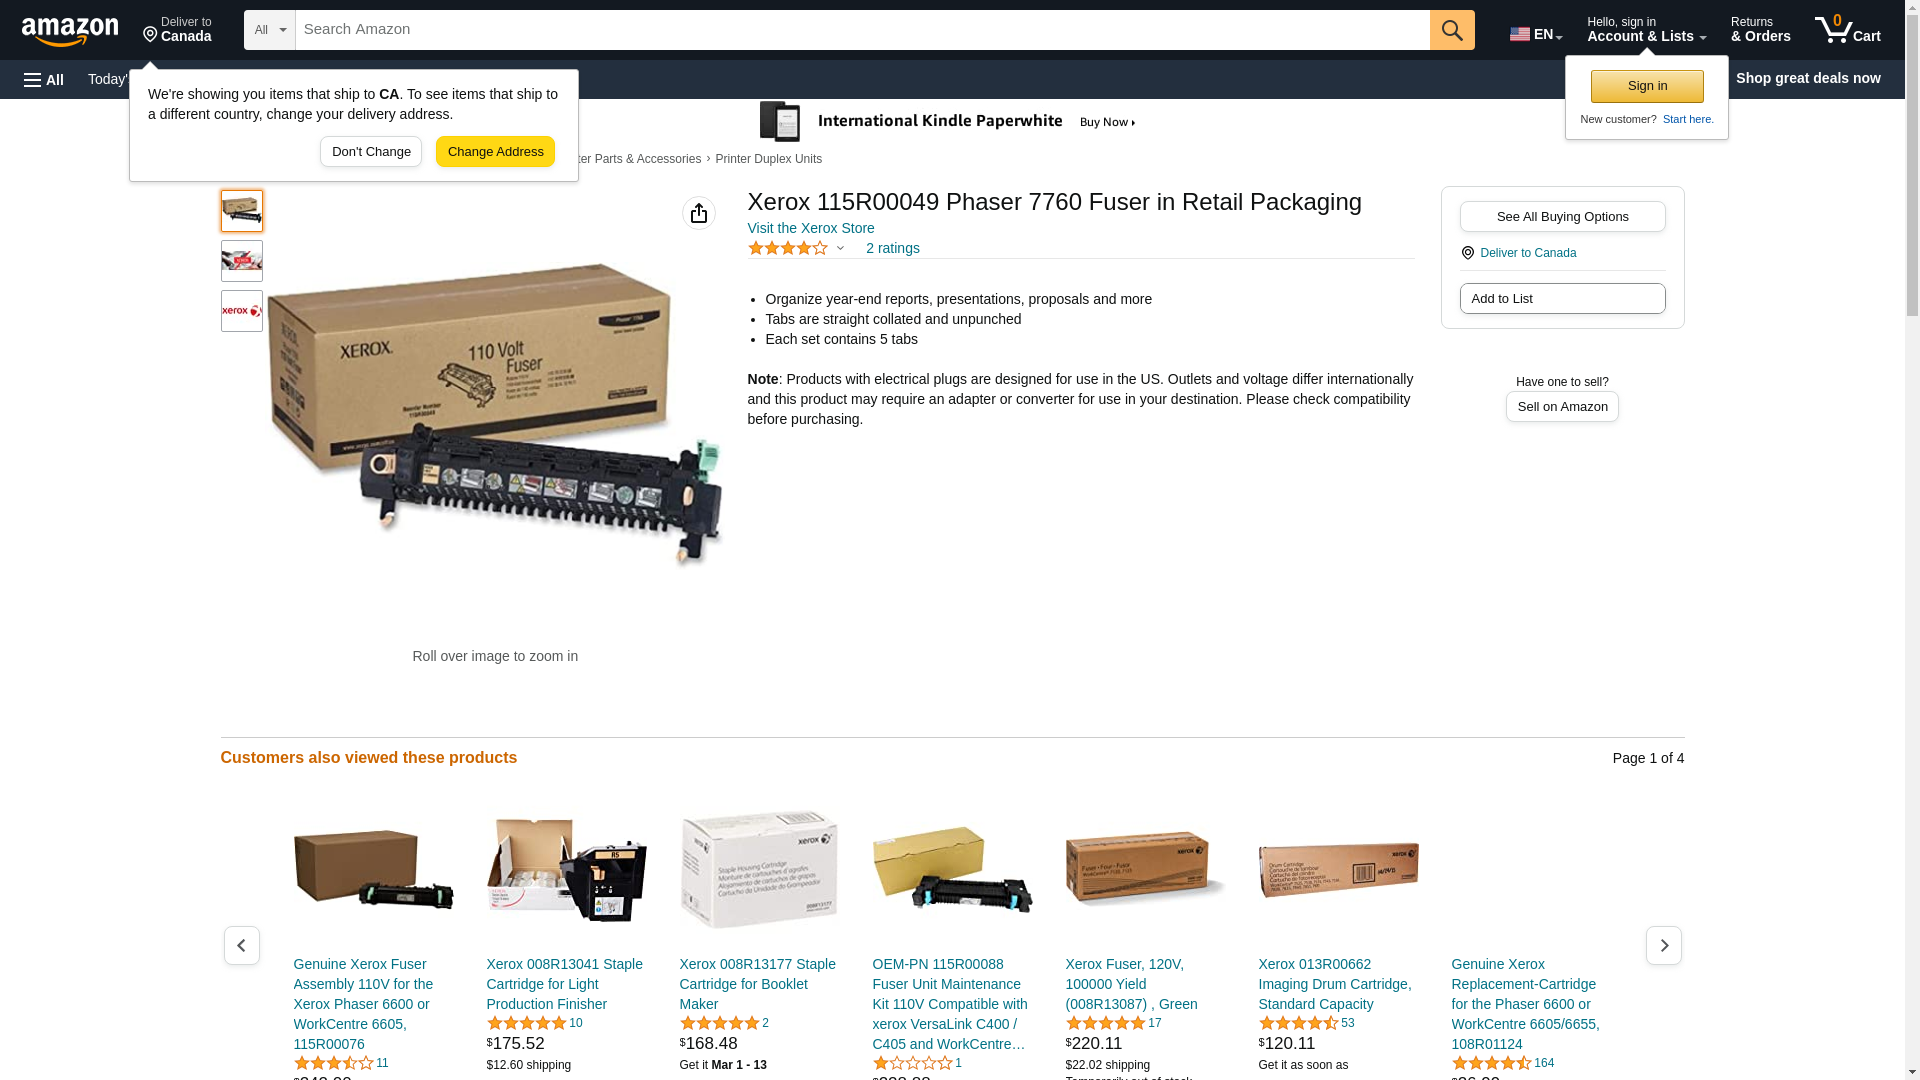Go to next carousel page arrow
This screenshot has height=1080, width=1920.
click(x=1664, y=945)
